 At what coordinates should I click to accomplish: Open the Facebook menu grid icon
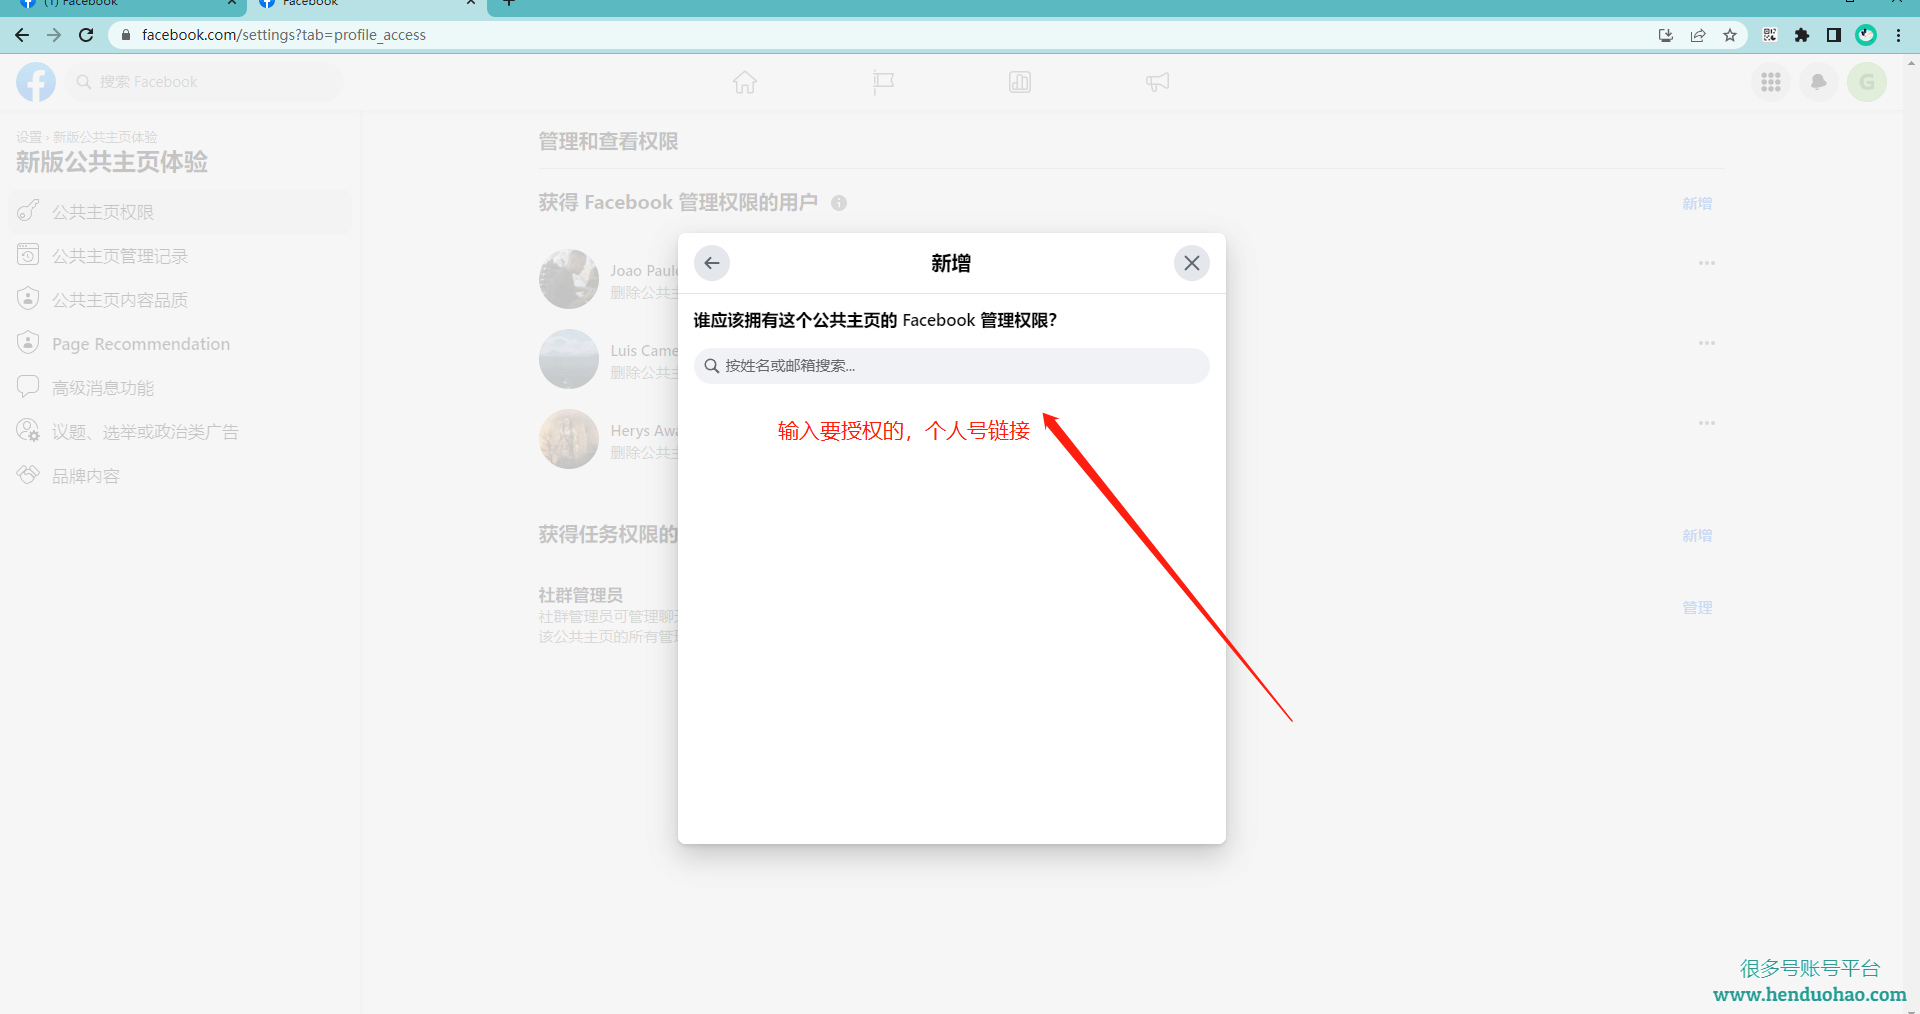1771,82
